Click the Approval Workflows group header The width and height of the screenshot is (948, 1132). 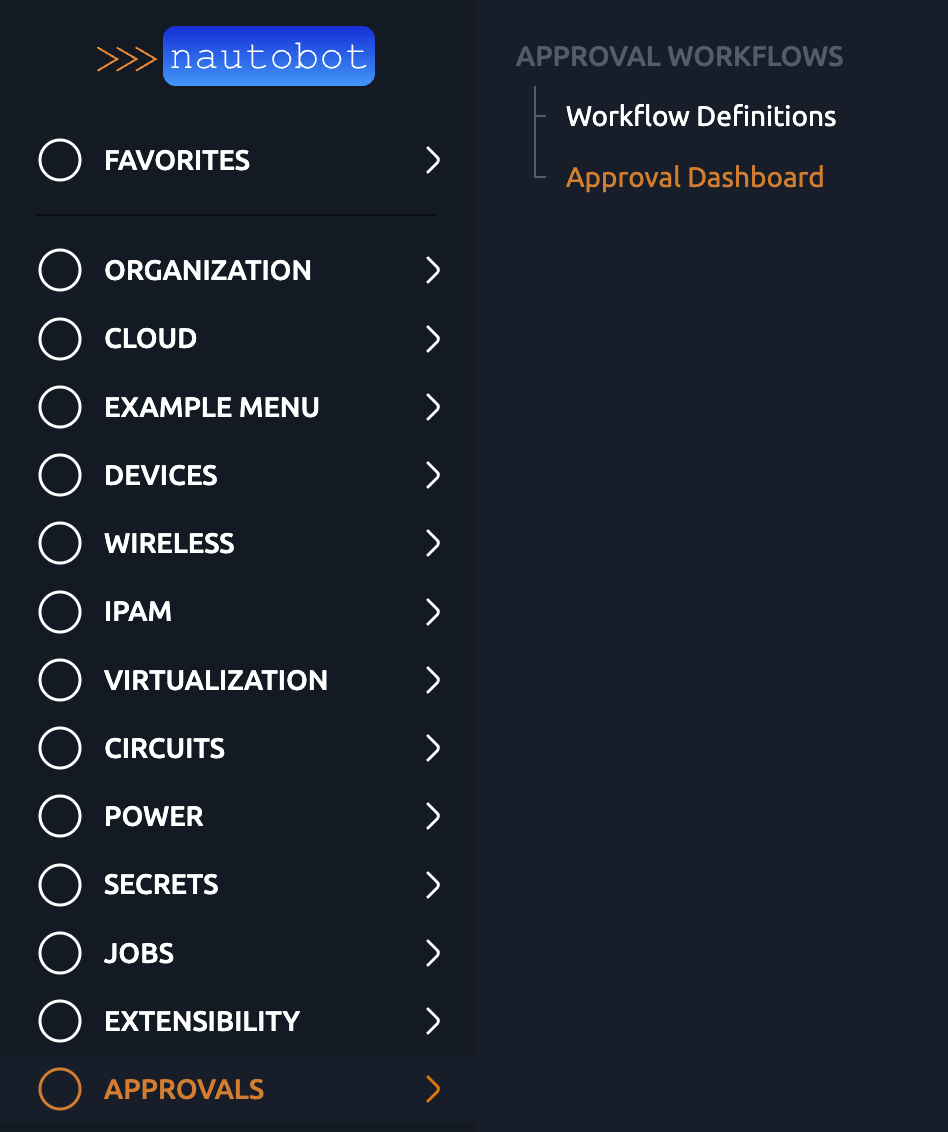tap(680, 57)
